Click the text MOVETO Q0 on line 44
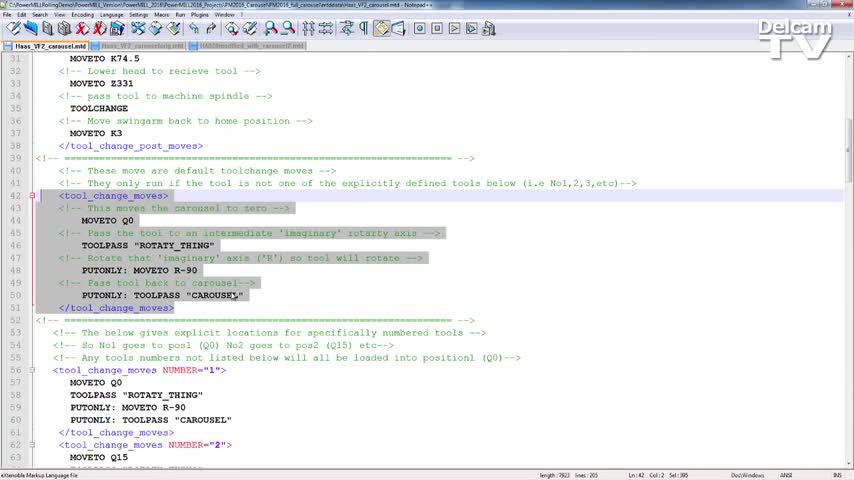This screenshot has height=480, width=854. point(107,221)
